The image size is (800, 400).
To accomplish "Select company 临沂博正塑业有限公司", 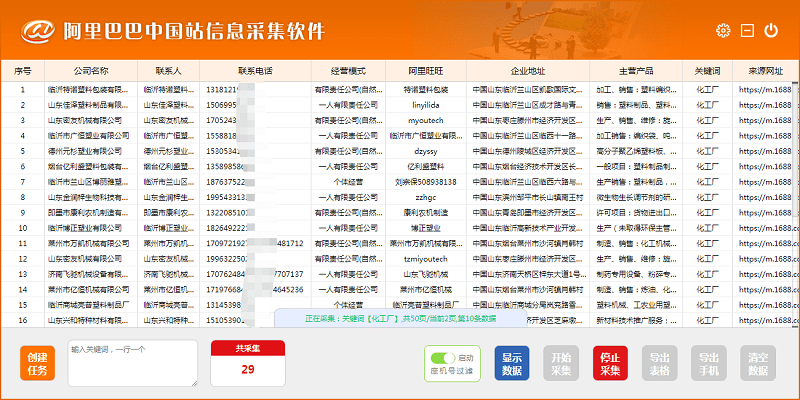I will 85,228.
